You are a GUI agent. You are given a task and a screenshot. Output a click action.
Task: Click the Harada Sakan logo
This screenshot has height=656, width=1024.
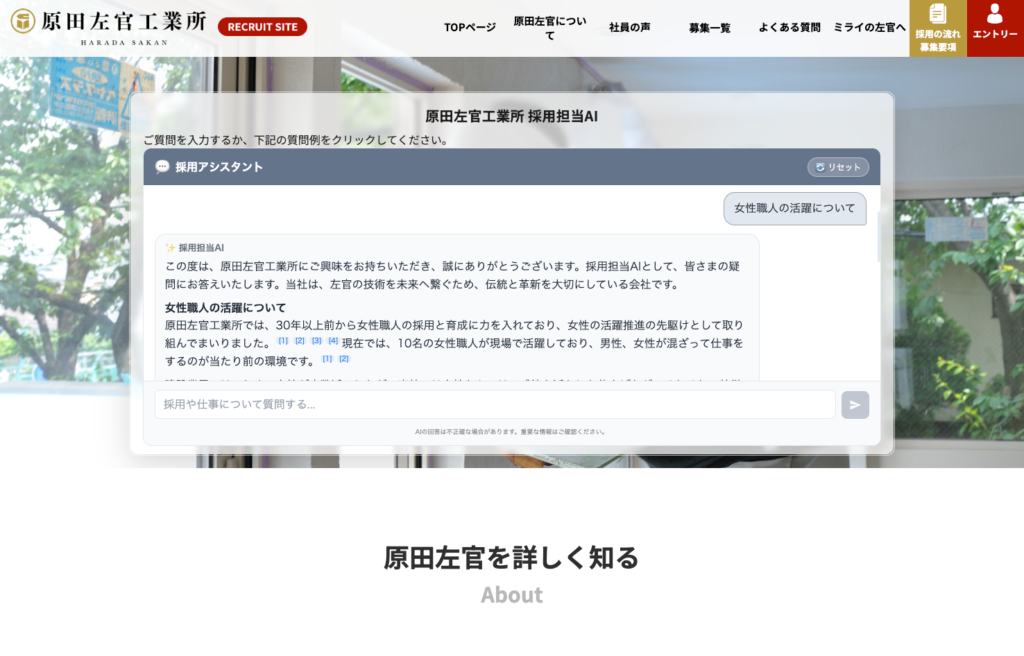pos(109,27)
